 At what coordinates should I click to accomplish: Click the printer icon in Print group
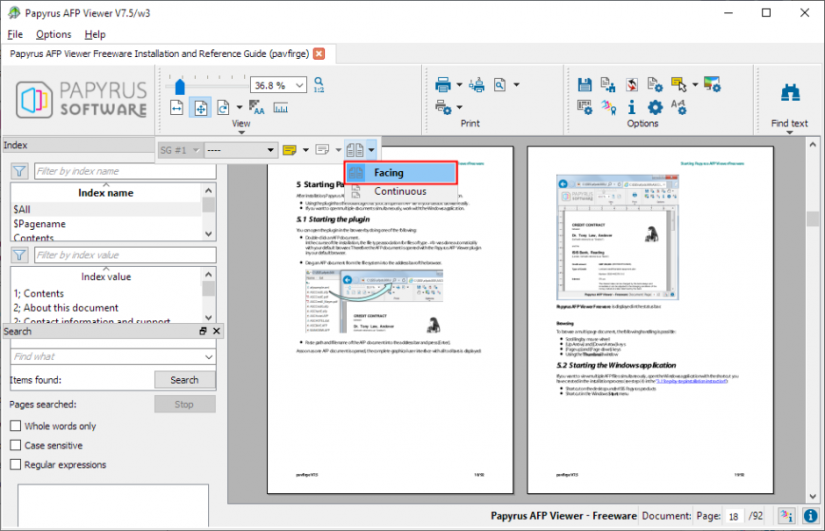pyautogui.click(x=445, y=85)
